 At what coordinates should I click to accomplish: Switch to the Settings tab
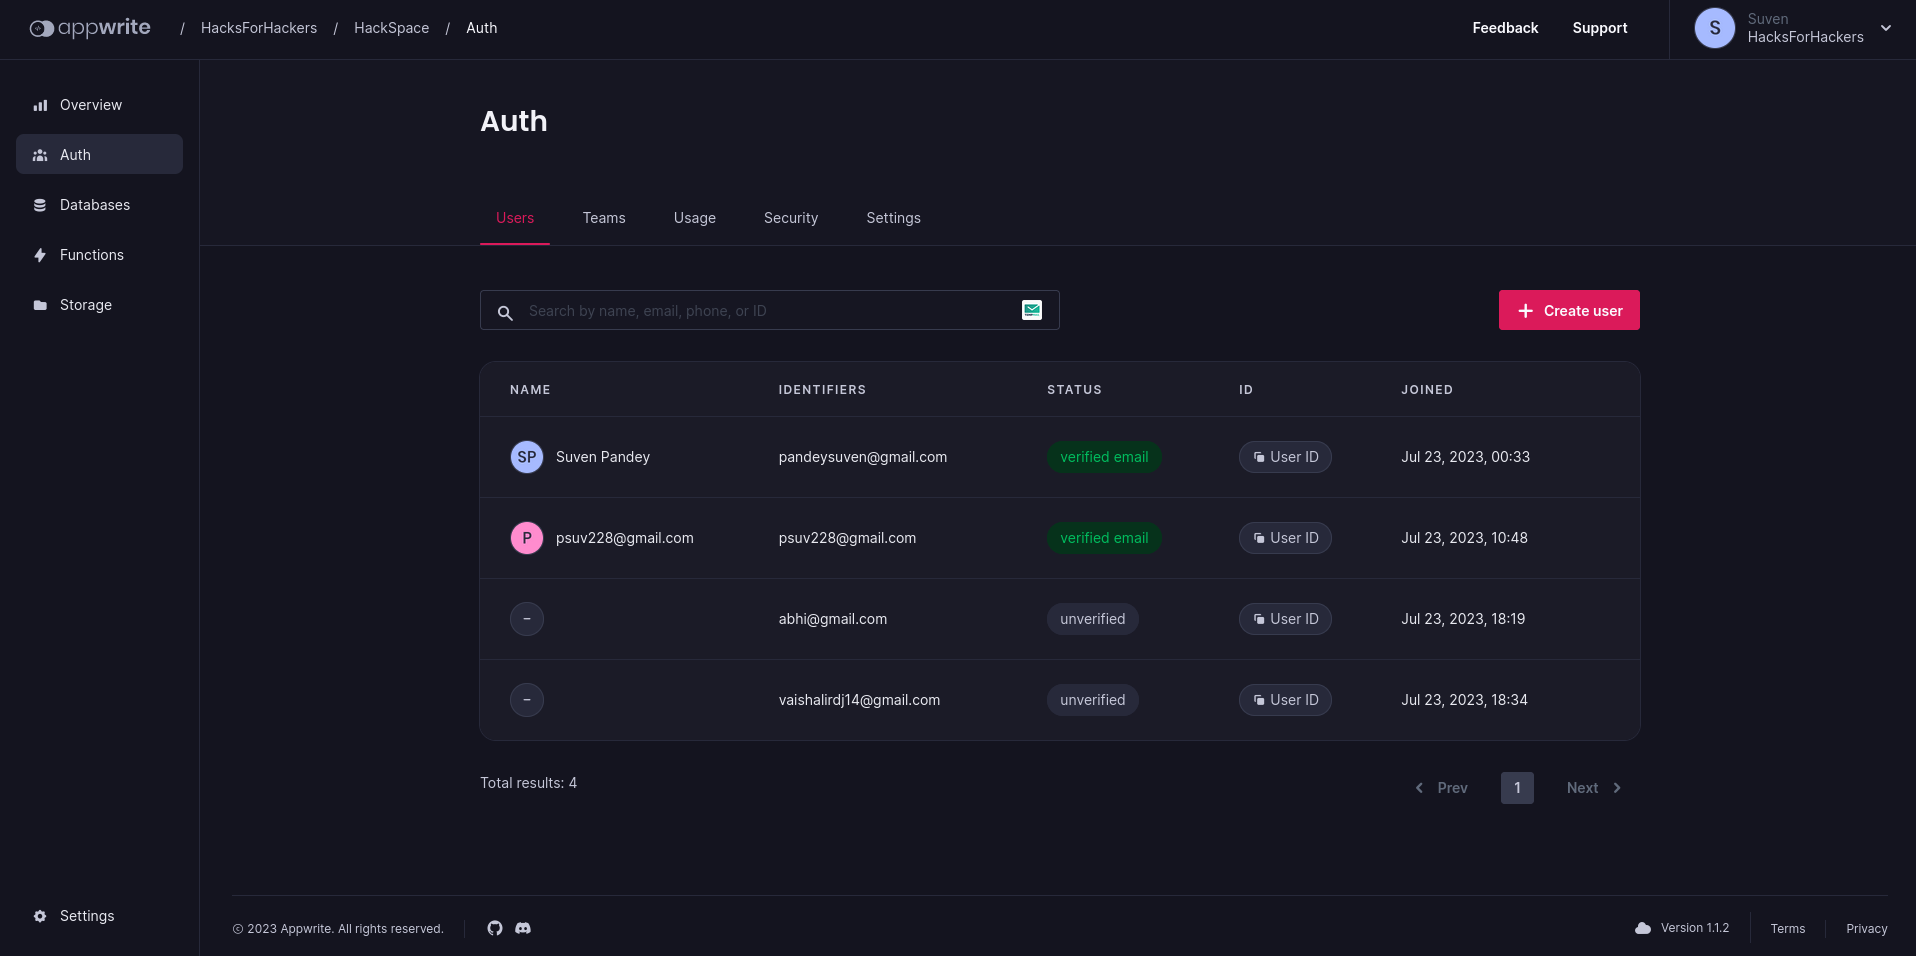[x=893, y=218]
